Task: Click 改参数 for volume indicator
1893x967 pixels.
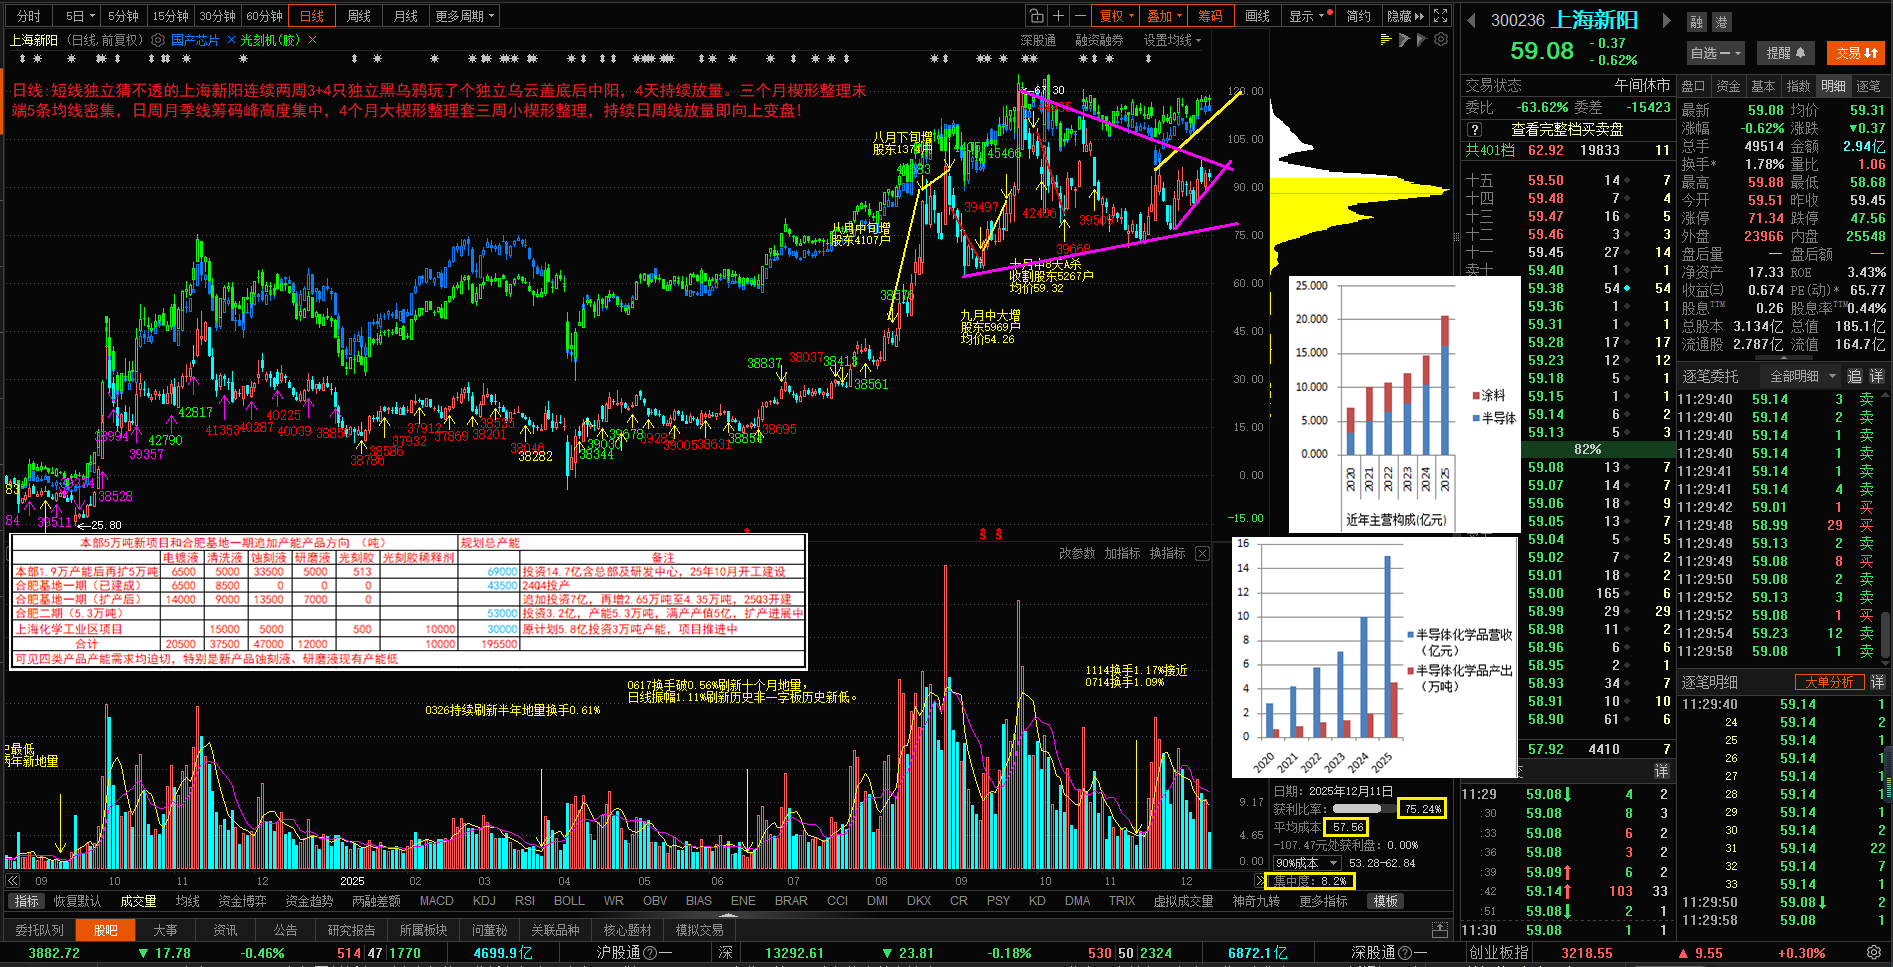Action: point(1077,553)
